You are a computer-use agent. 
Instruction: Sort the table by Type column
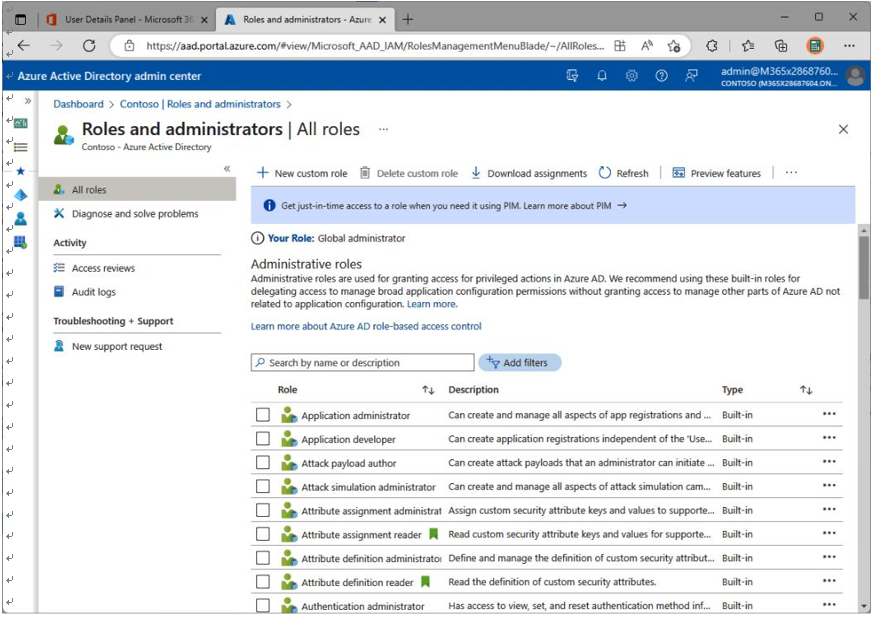pyautogui.click(x=806, y=390)
